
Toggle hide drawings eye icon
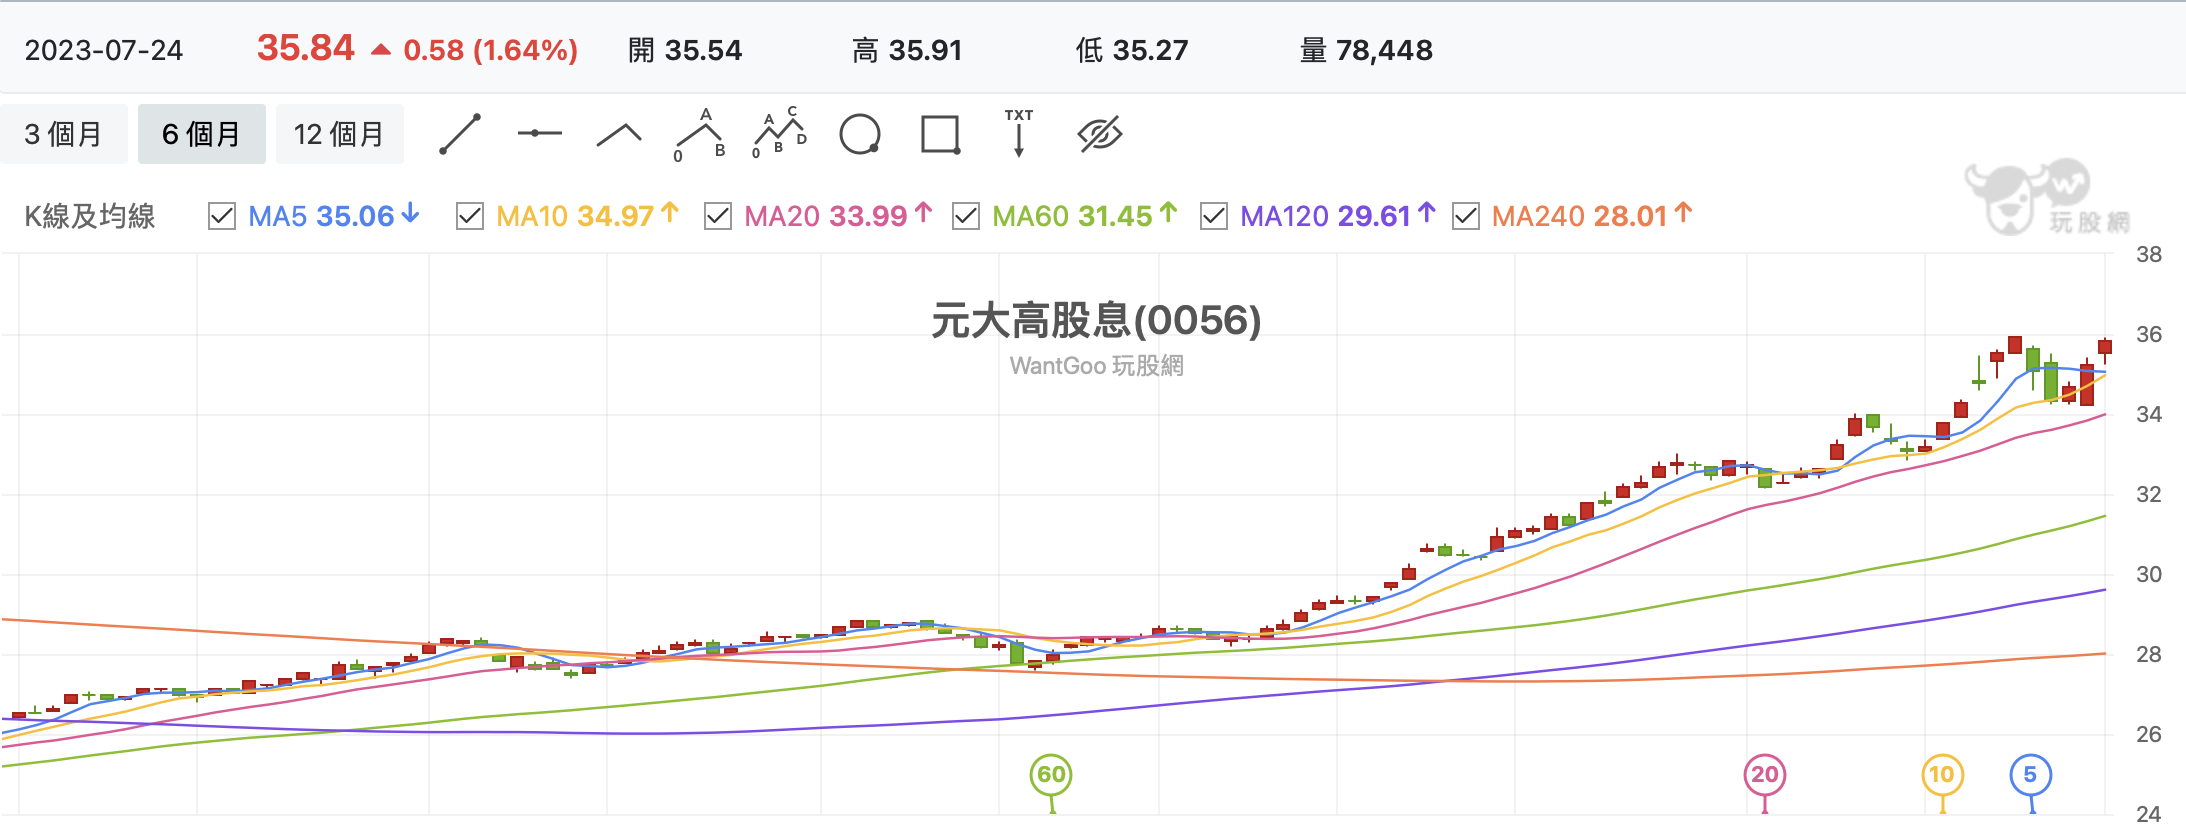1100,134
